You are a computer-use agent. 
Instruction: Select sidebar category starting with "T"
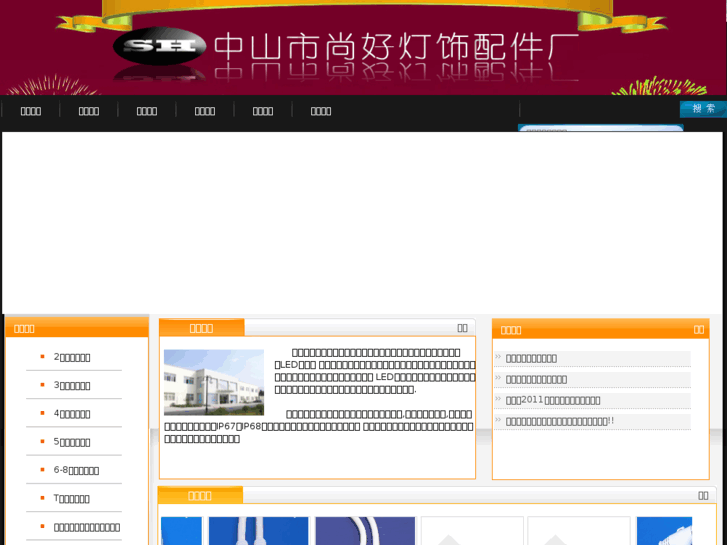click(71, 499)
